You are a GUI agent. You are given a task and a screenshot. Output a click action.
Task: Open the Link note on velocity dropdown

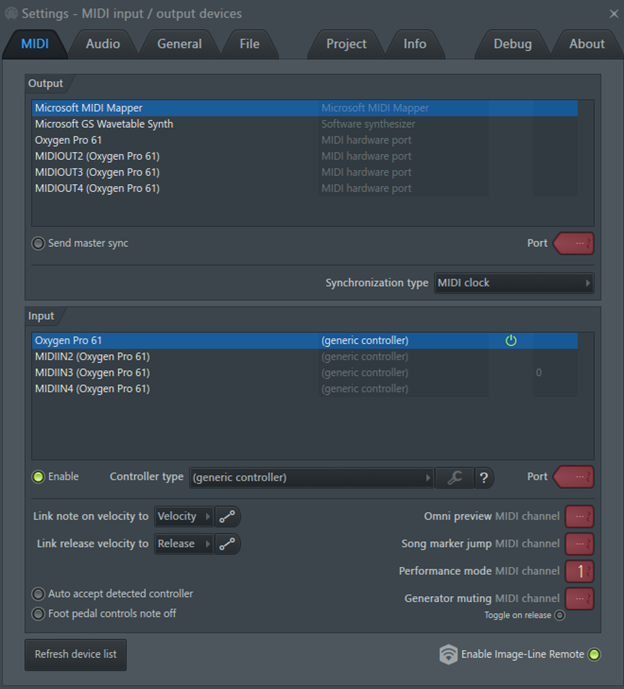[x=184, y=516]
